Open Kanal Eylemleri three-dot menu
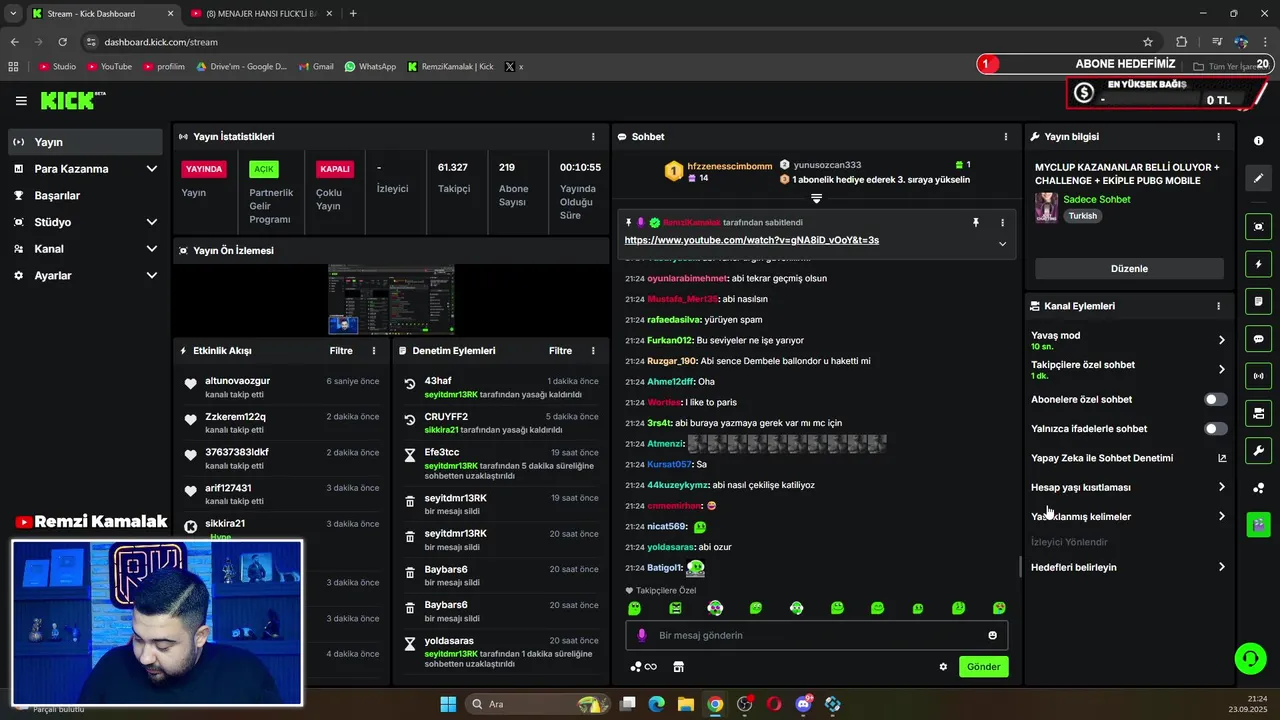This screenshot has width=1280, height=720. 1218,306
